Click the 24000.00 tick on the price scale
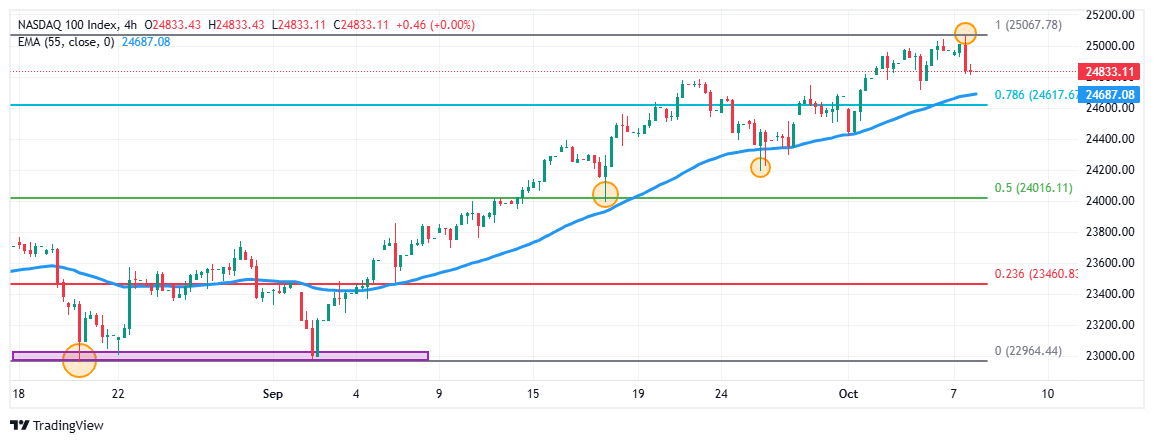Screen dimensions: 1154x443 (x=1110, y=201)
